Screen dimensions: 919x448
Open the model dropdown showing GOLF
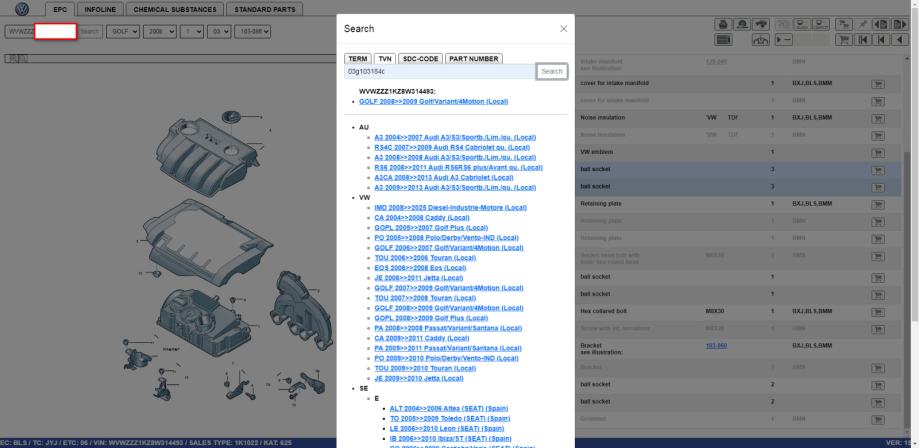click(x=123, y=32)
